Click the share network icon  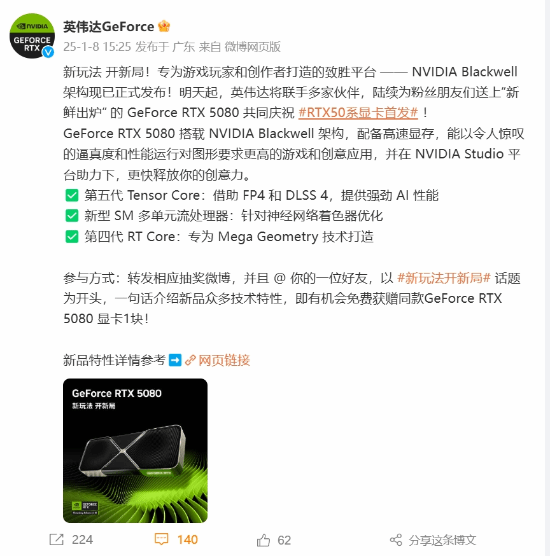coord(396,540)
